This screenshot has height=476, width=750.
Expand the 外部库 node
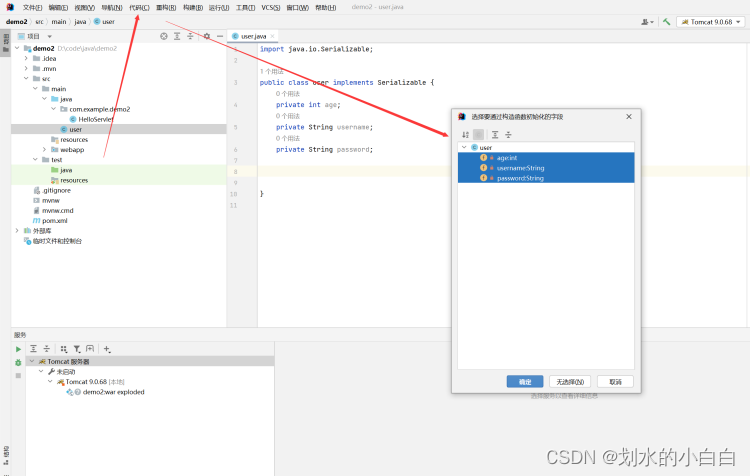[x=17, y=231]
